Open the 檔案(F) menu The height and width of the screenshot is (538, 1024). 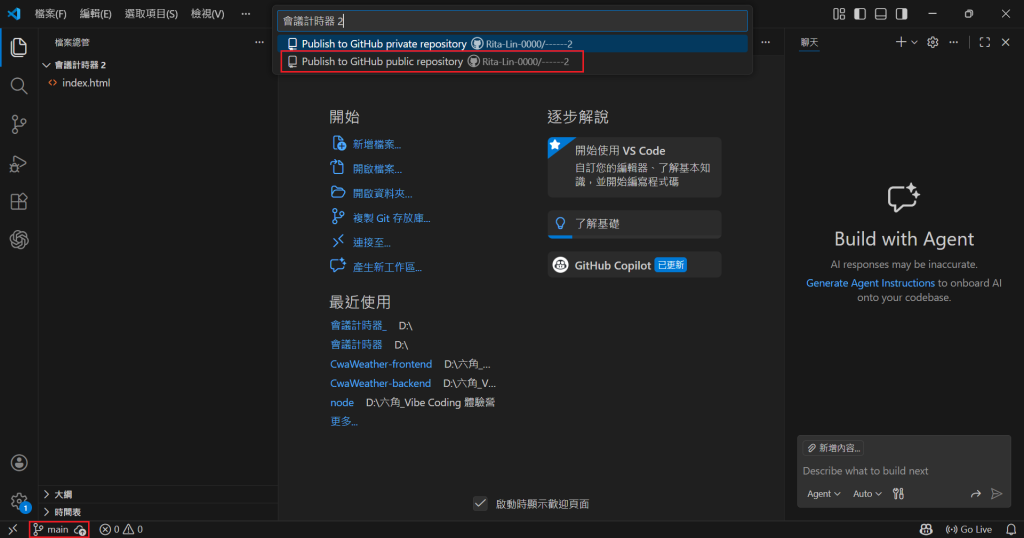50,14
